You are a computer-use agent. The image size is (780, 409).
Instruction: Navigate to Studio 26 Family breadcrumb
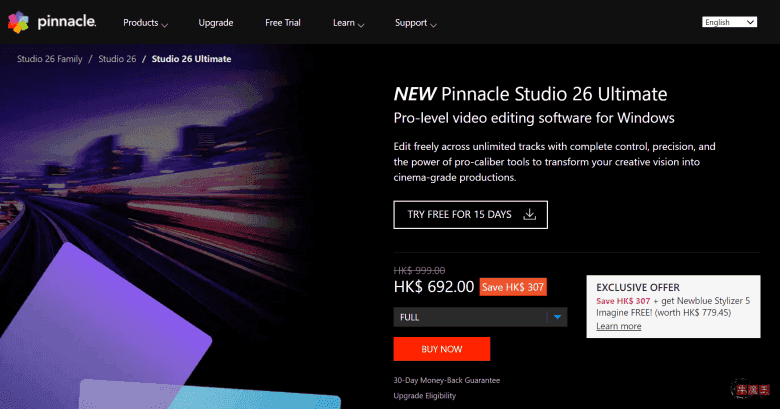click(49, 59)
